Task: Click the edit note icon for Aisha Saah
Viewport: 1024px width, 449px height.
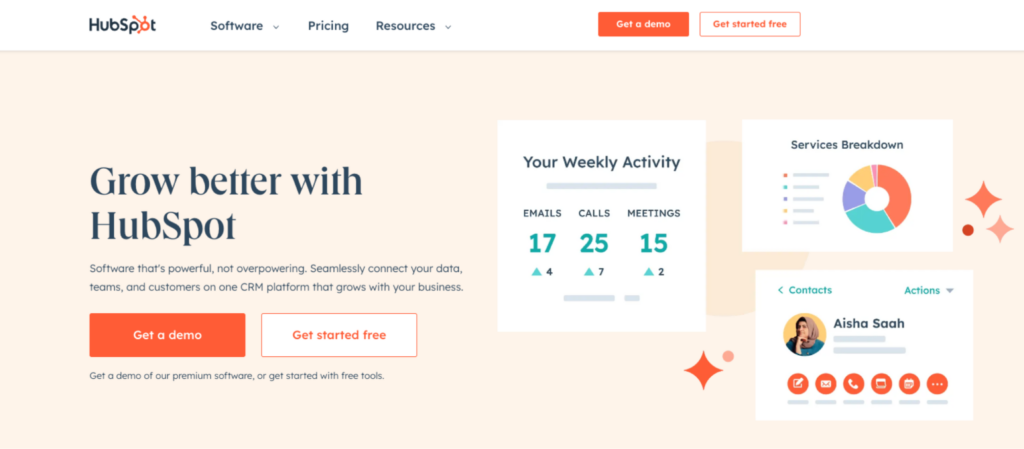Action: [x=798, y=383]
